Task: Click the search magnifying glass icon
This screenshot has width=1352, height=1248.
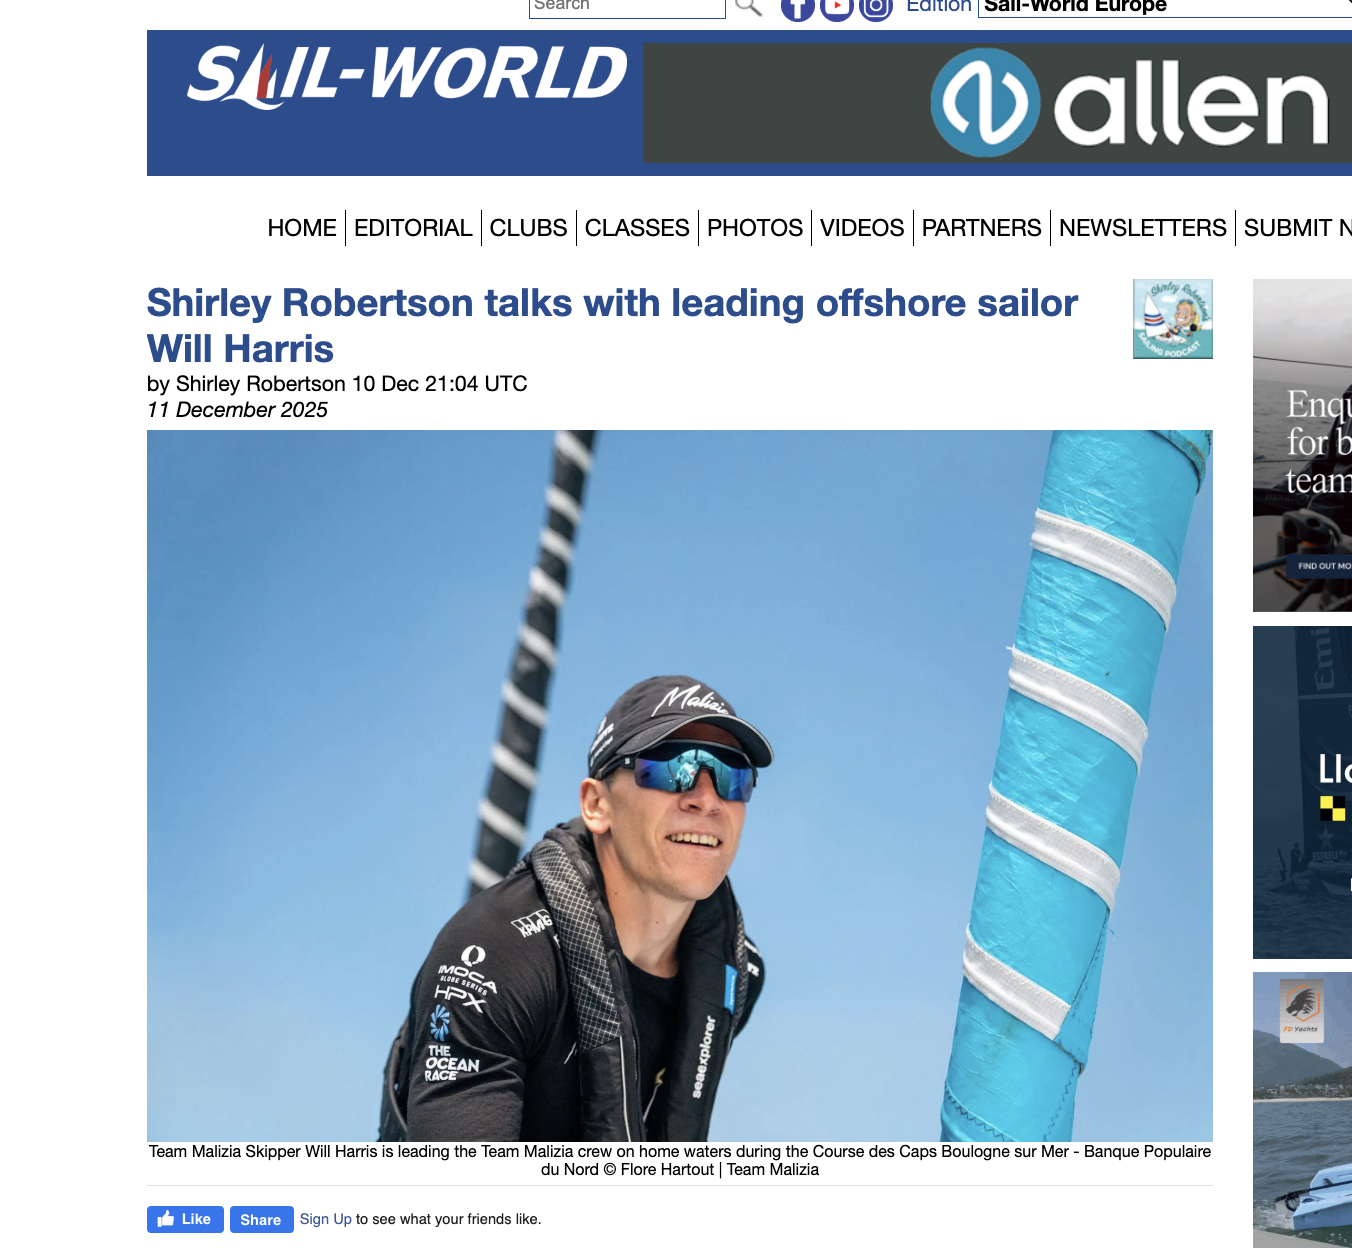Action: tap(748, 7)
